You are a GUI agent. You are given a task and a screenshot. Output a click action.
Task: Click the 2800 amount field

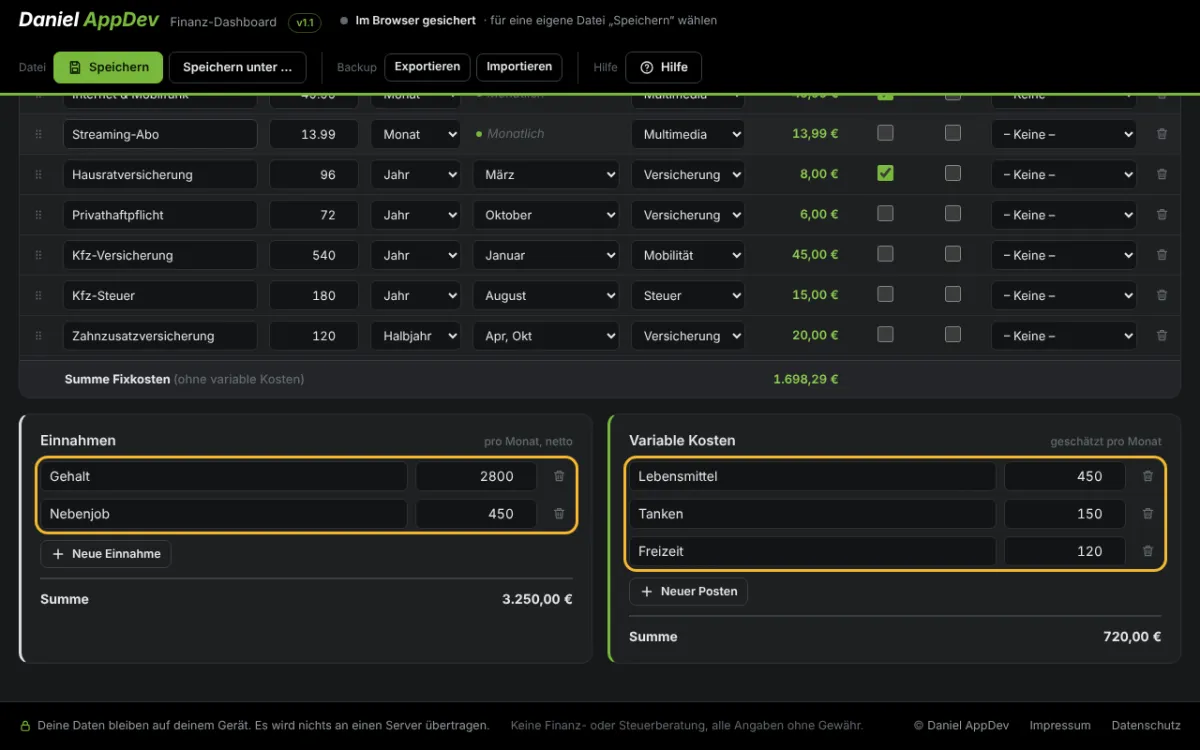click(476, 476)
